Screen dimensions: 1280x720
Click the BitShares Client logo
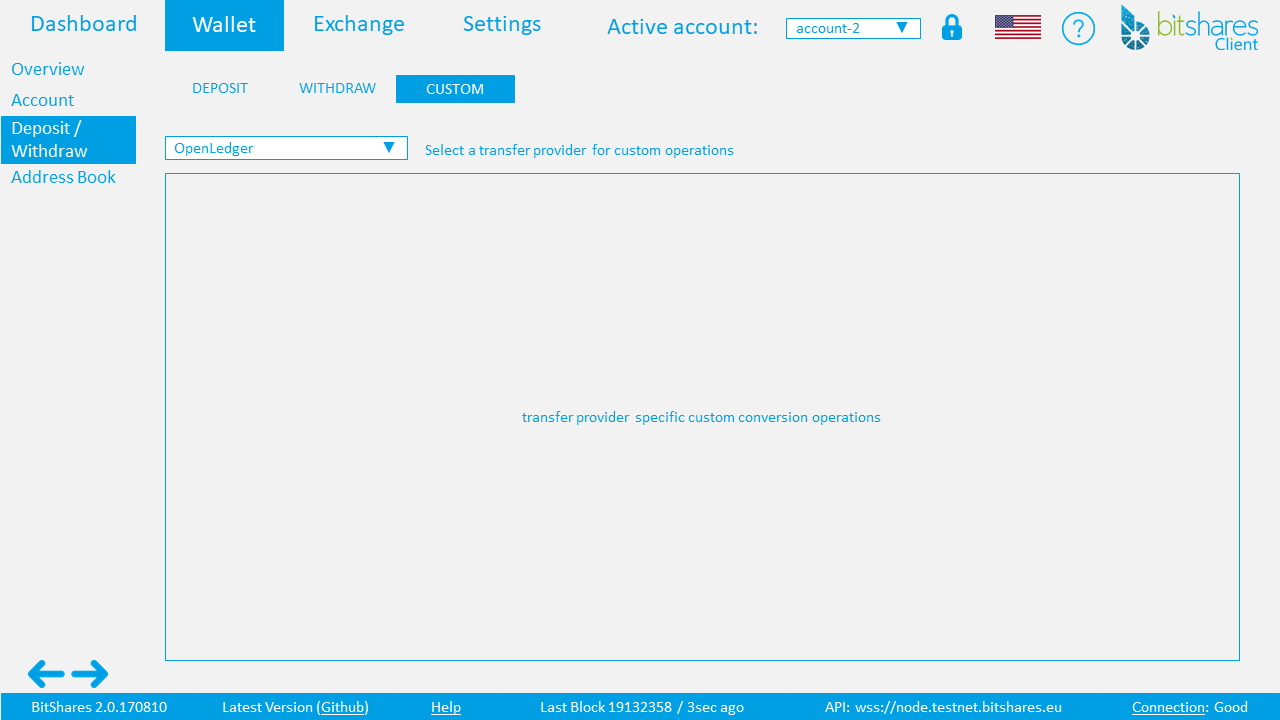tap(1189, 28)
